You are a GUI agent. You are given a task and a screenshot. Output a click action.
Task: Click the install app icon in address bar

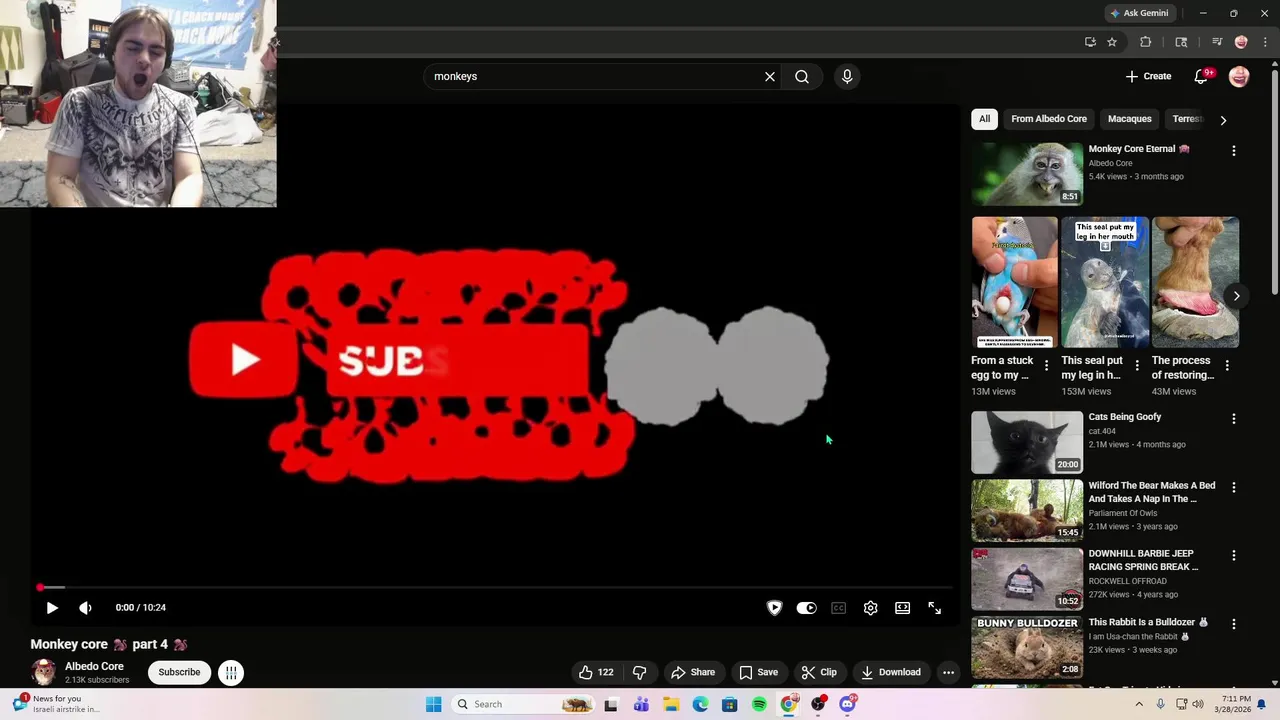[x=1090, y=42]
